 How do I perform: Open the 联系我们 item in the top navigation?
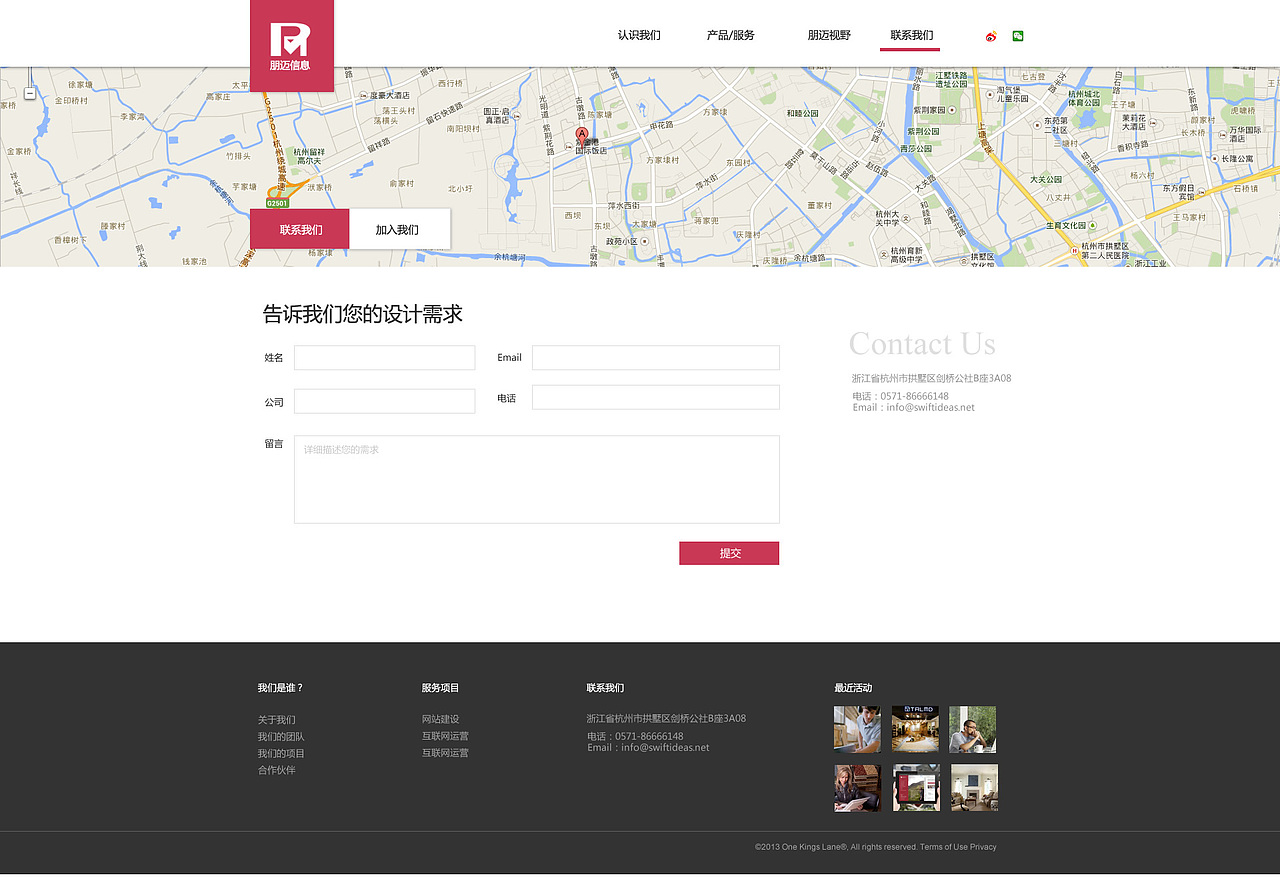coord(911,35)
